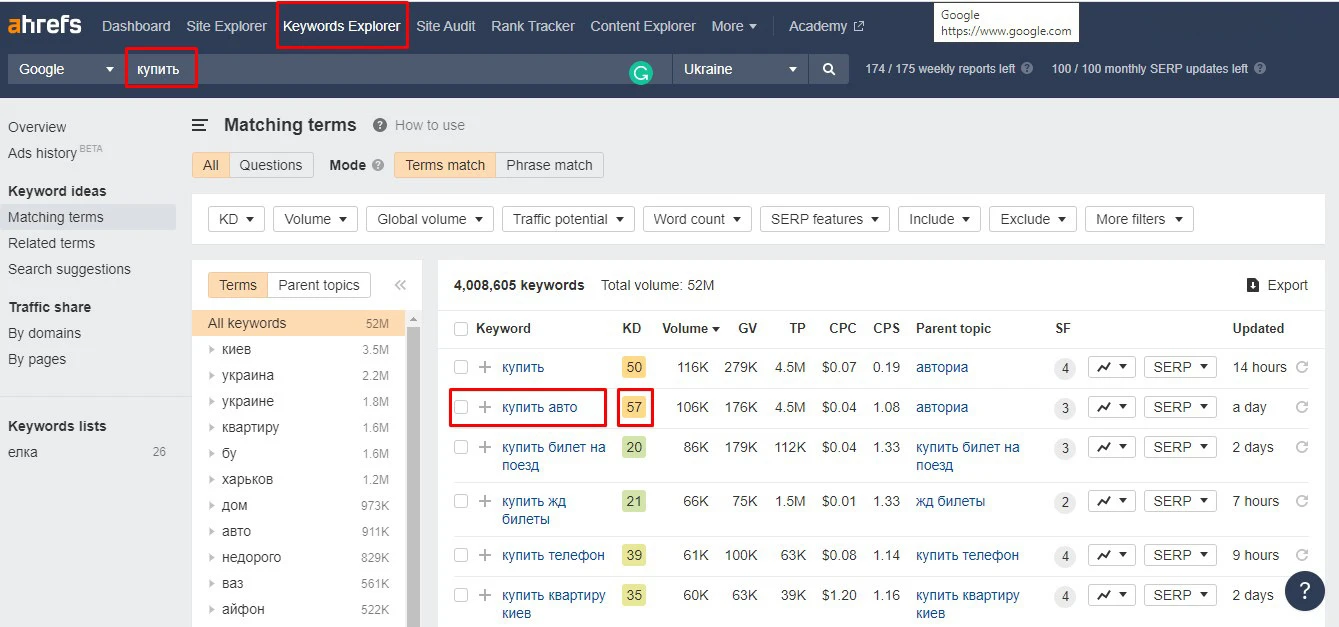Switch to the Parent topics tab
Image resolution: width=1339 pixels, height=627 pixels.
click(319, 285)
